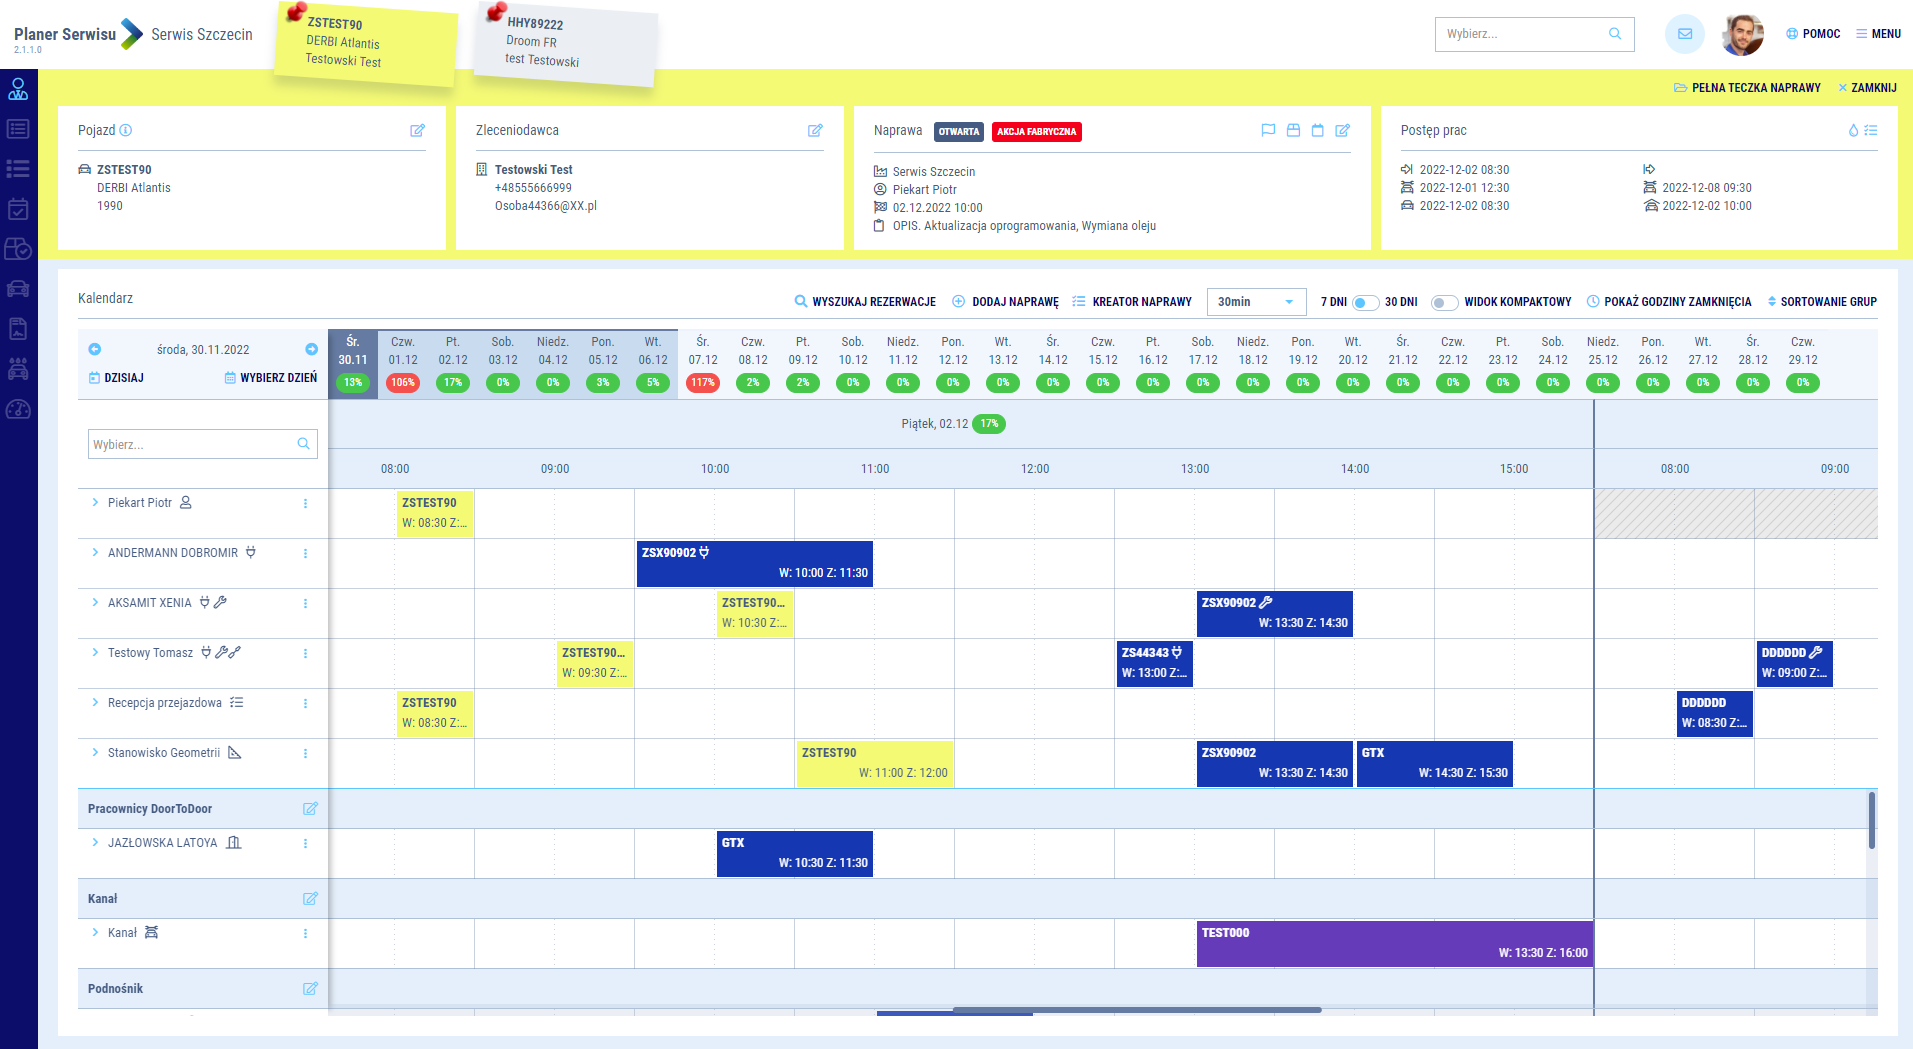Toggle Pokaż godziny zamknięcia

tap(1669, 302)
